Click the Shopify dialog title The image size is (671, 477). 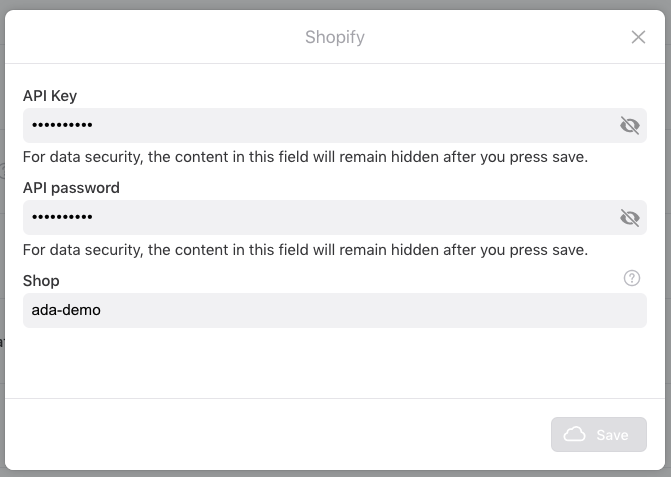334,37
